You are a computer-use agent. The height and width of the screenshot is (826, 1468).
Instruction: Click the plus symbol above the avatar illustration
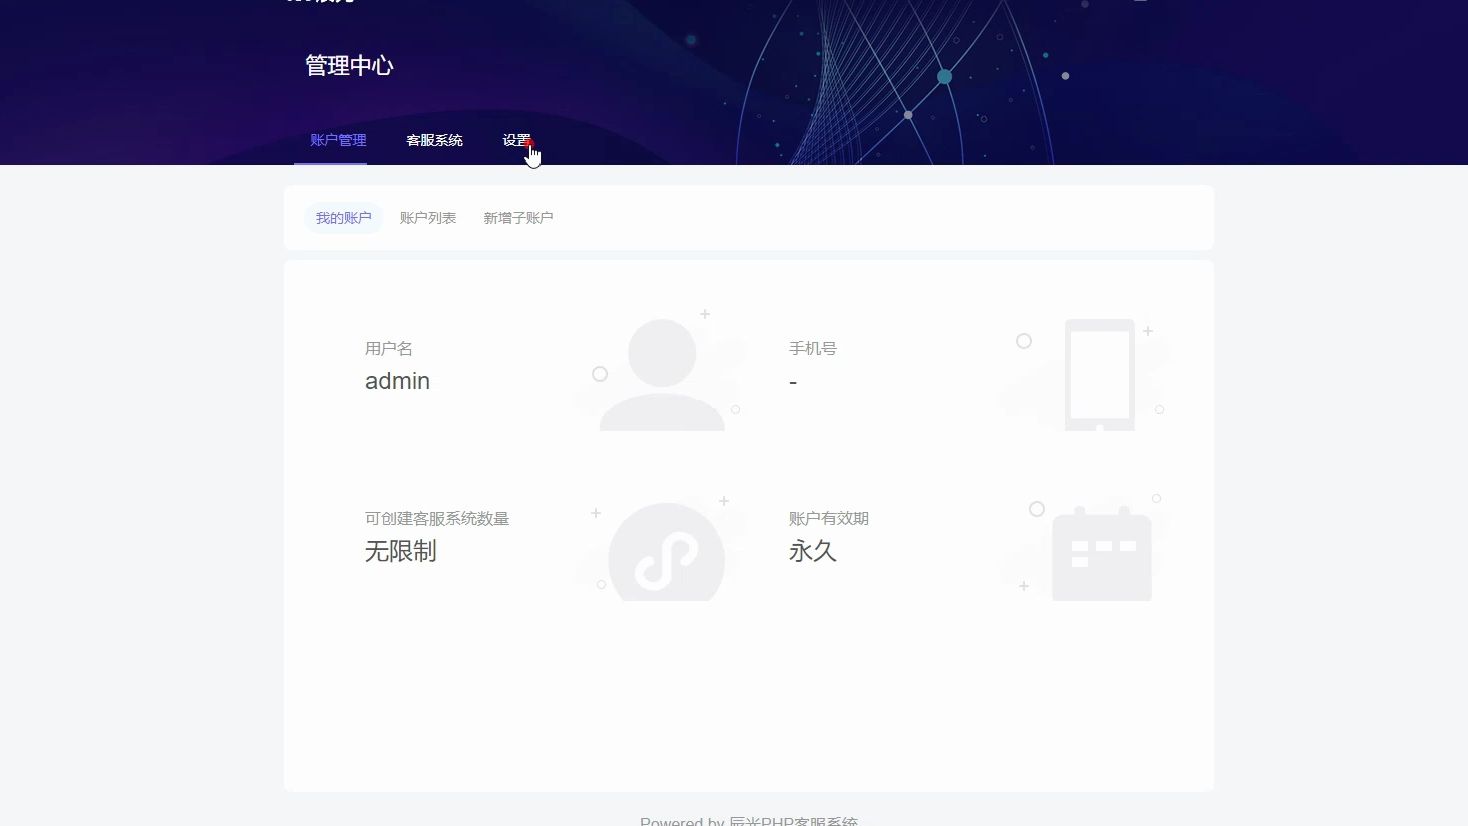pos(706,313)
